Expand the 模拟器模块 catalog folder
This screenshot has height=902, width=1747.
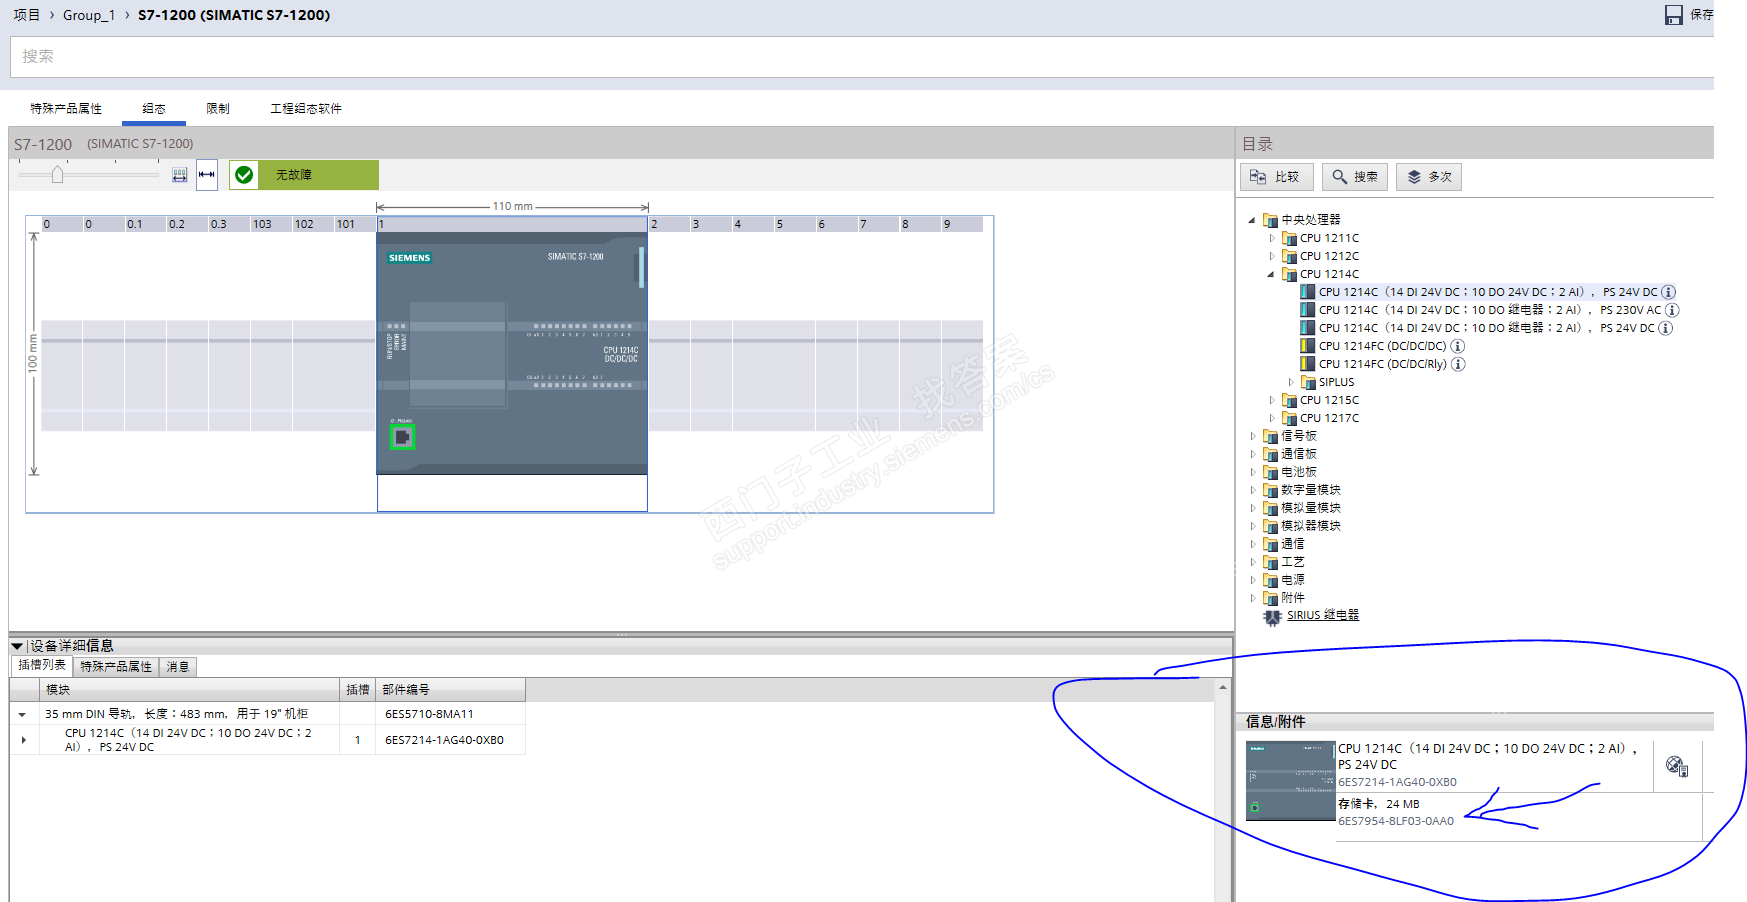point(1252,526)
